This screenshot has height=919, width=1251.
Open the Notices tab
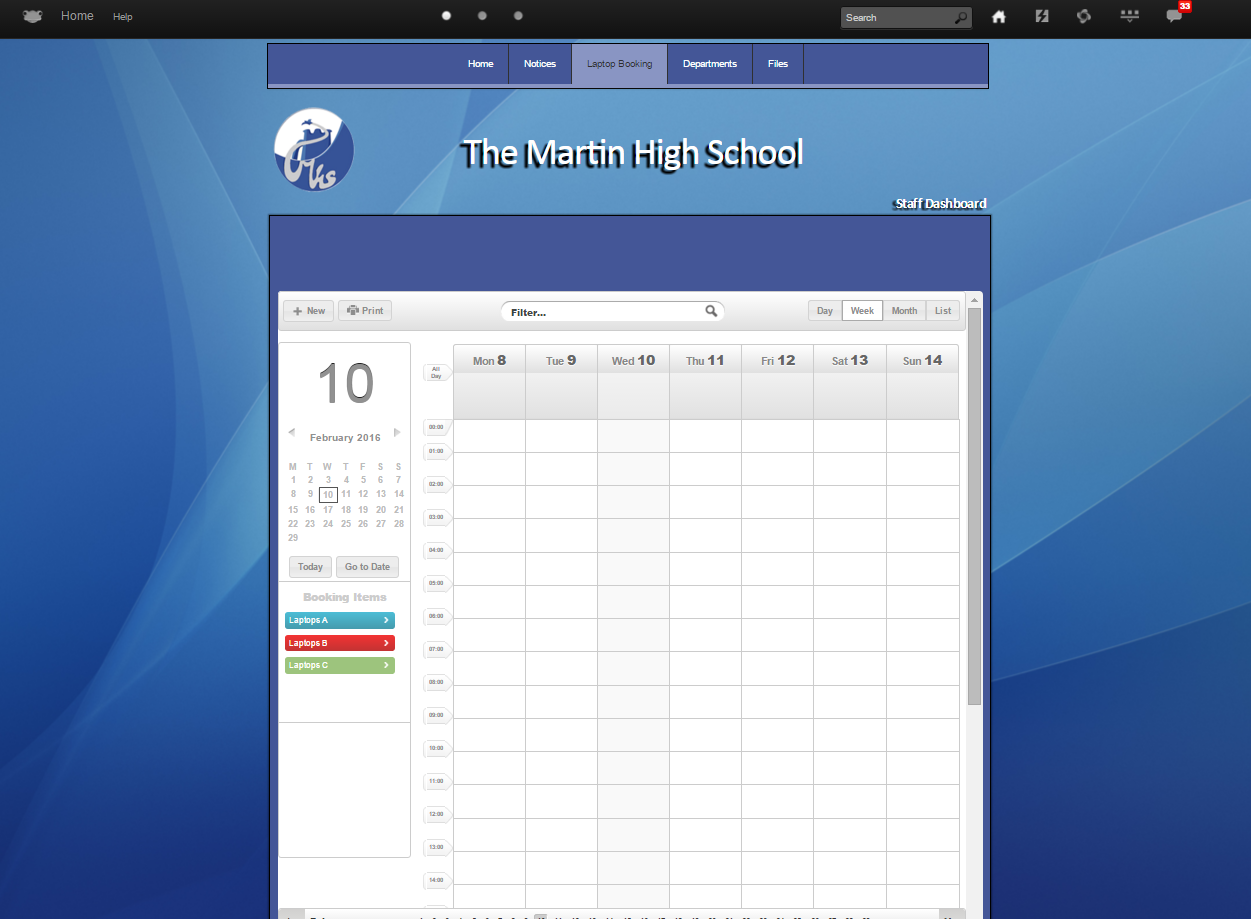click(540, 64)
